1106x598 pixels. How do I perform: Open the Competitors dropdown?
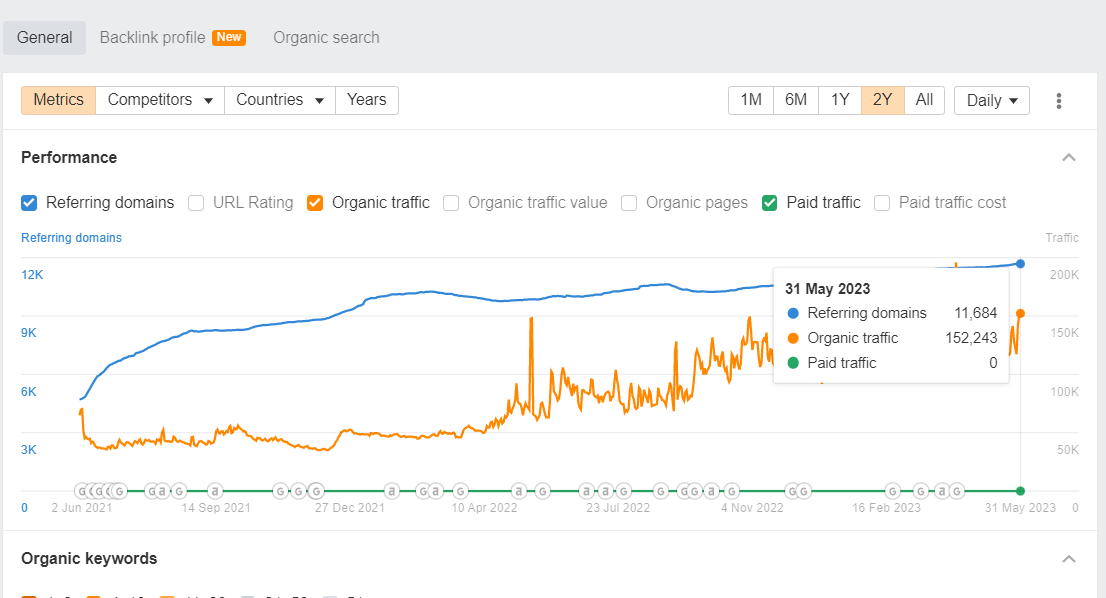click(x=160, y=100)
